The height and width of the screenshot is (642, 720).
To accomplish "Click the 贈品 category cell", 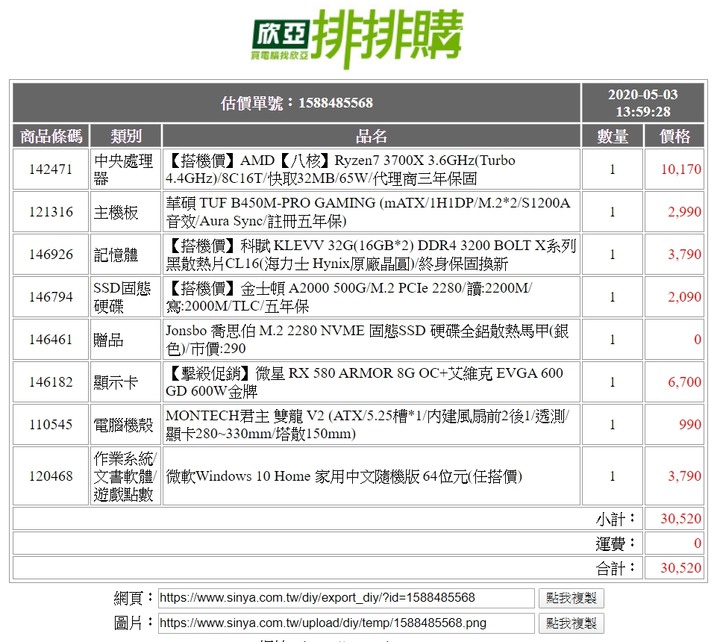I will click(126, 339).
